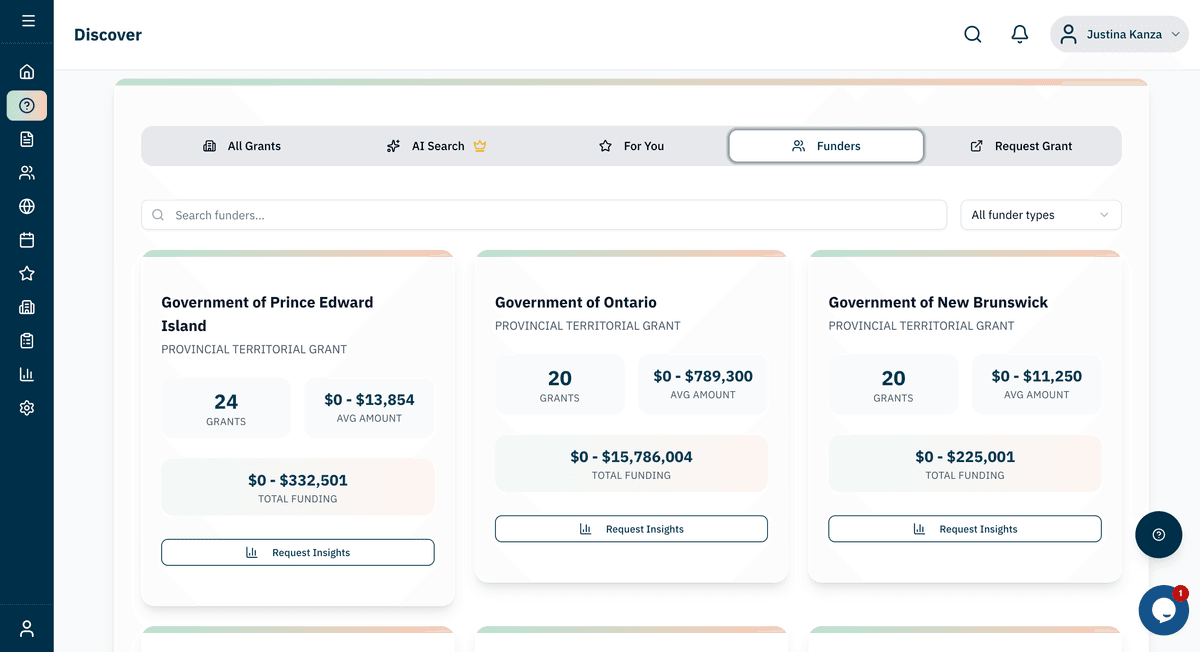This screenshot has width=1200, height=652.
Task: Open the chat widget with unread message
Action: (1163, 610)
